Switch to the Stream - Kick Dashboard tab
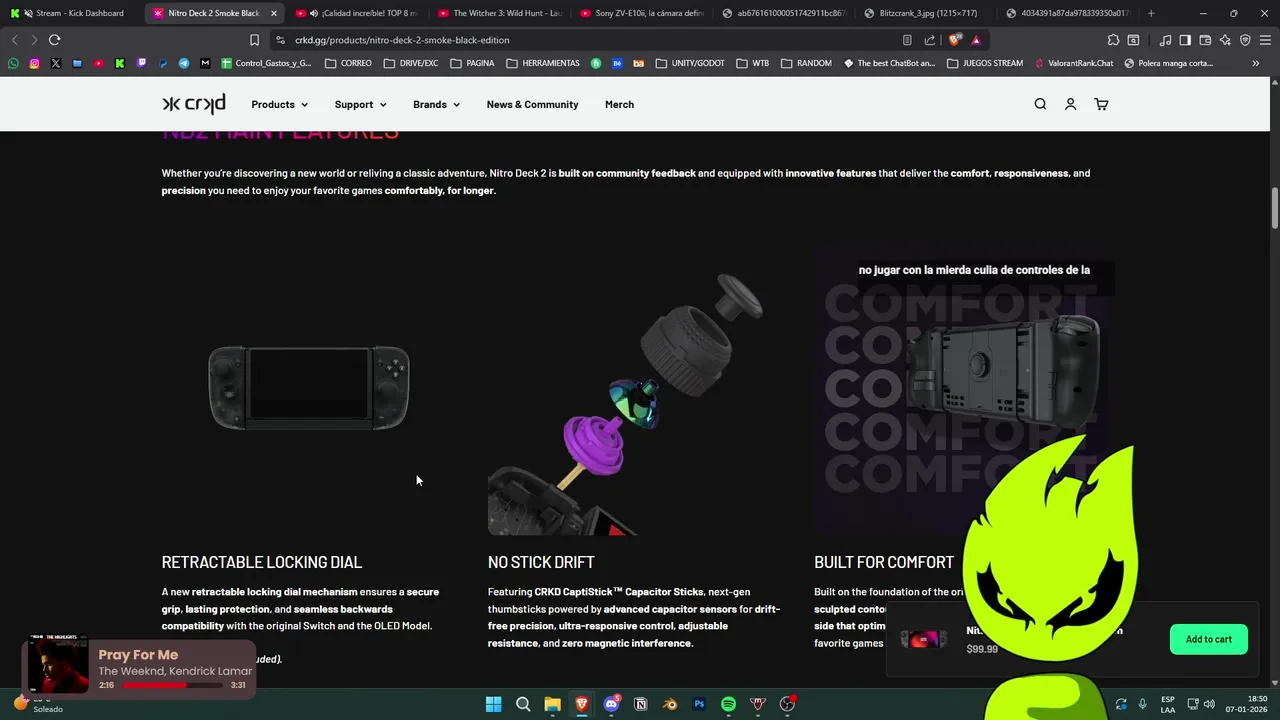 [70, 13]
